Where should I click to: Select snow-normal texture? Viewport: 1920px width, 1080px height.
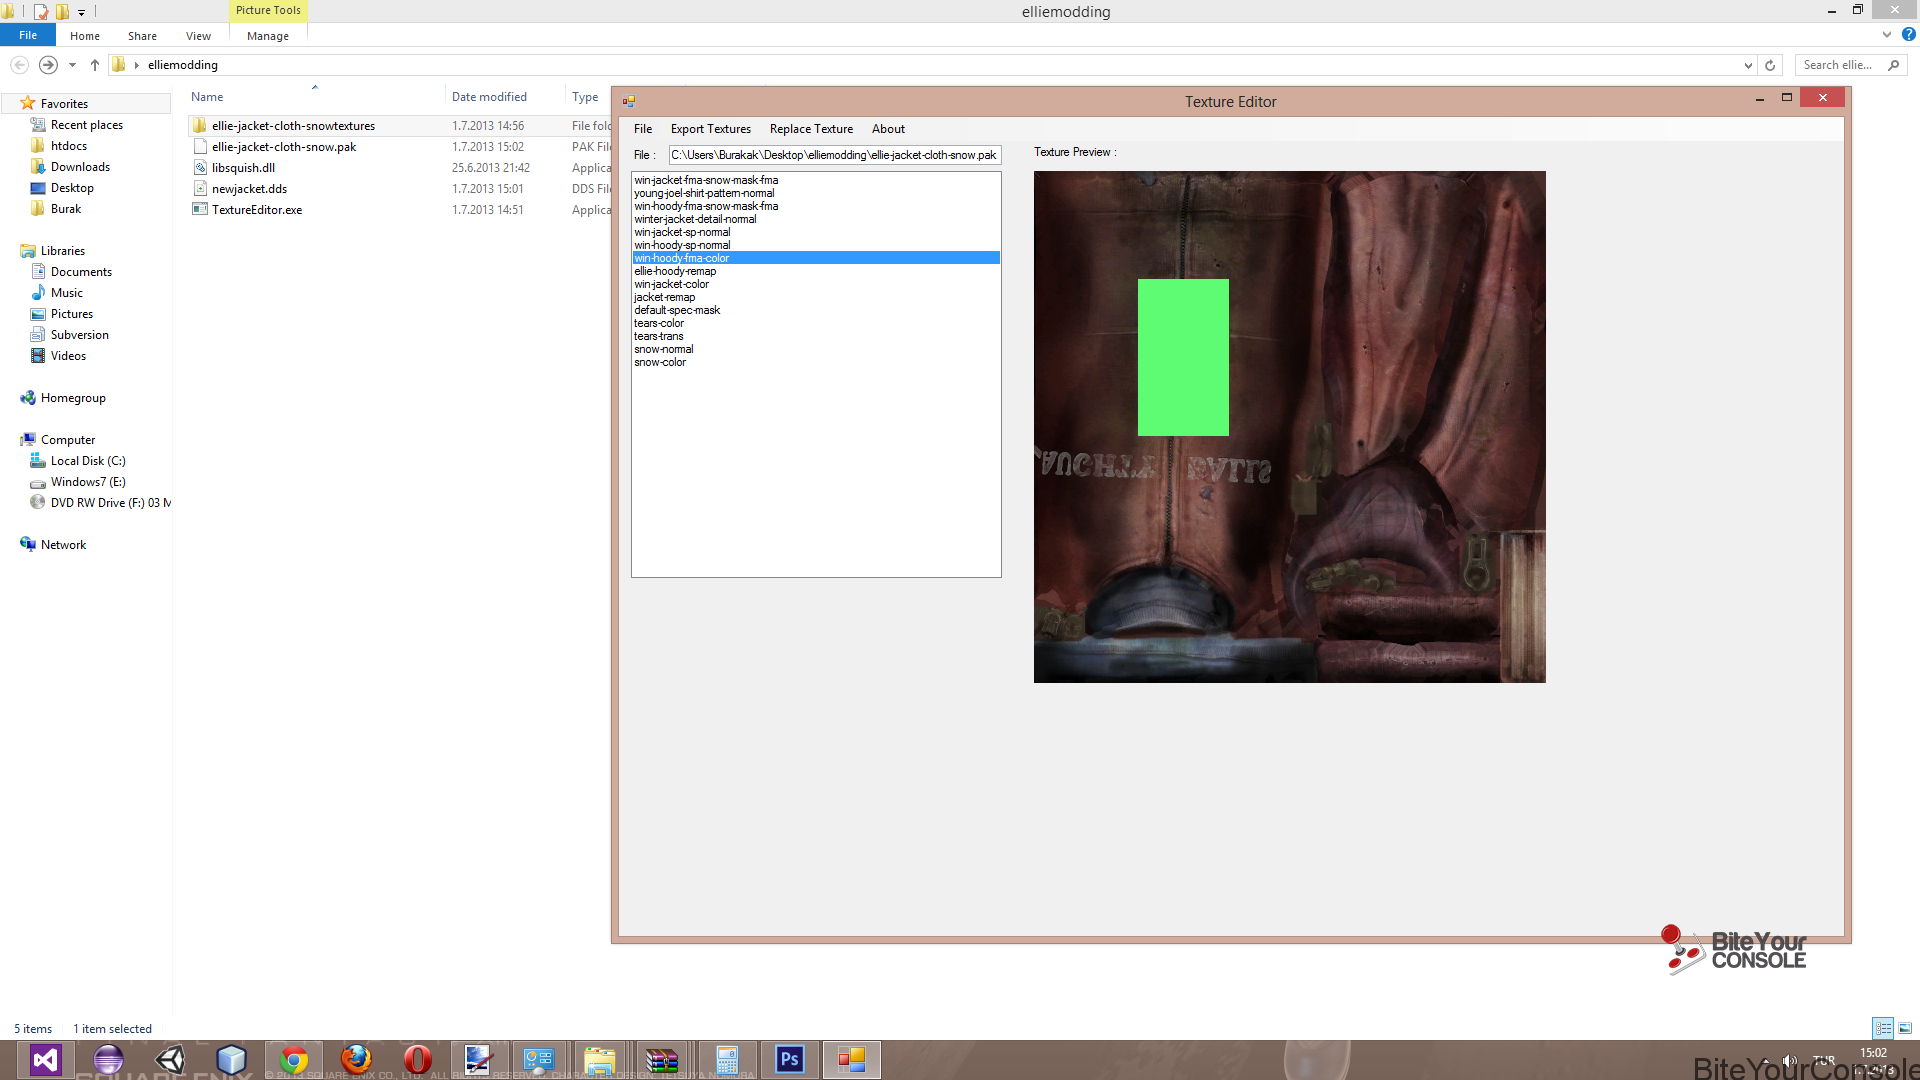click(664, 349)
